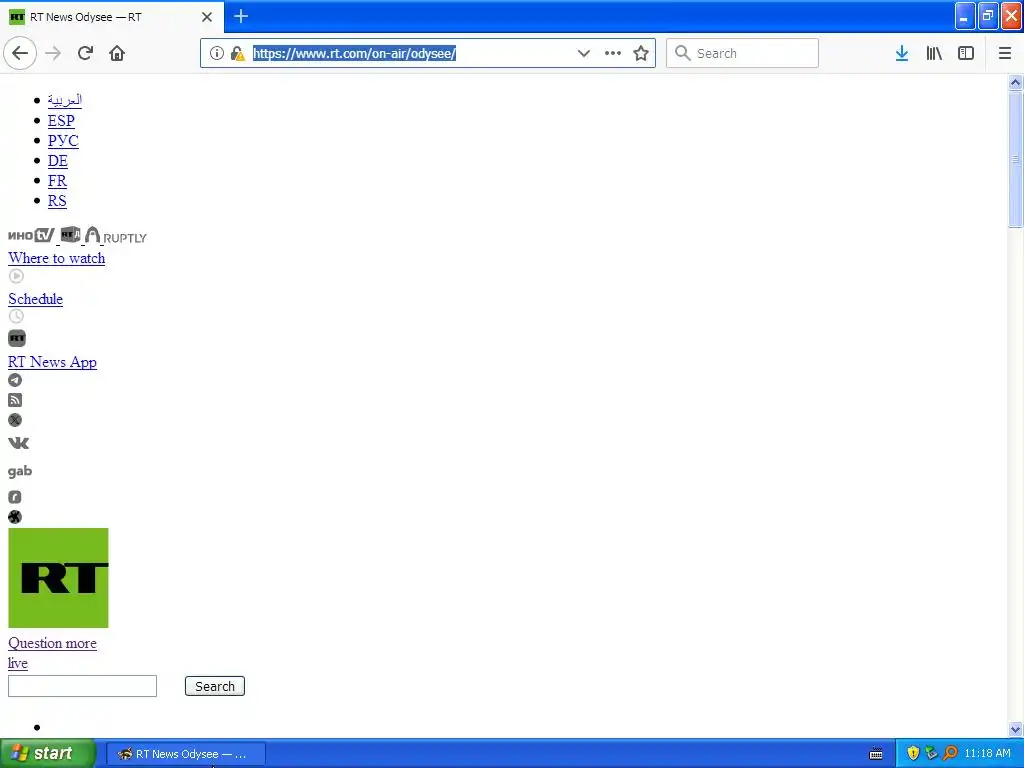The image size is (1024, 768).
Task: Bookmark this page with the star
Action: (x=641, y=53)
